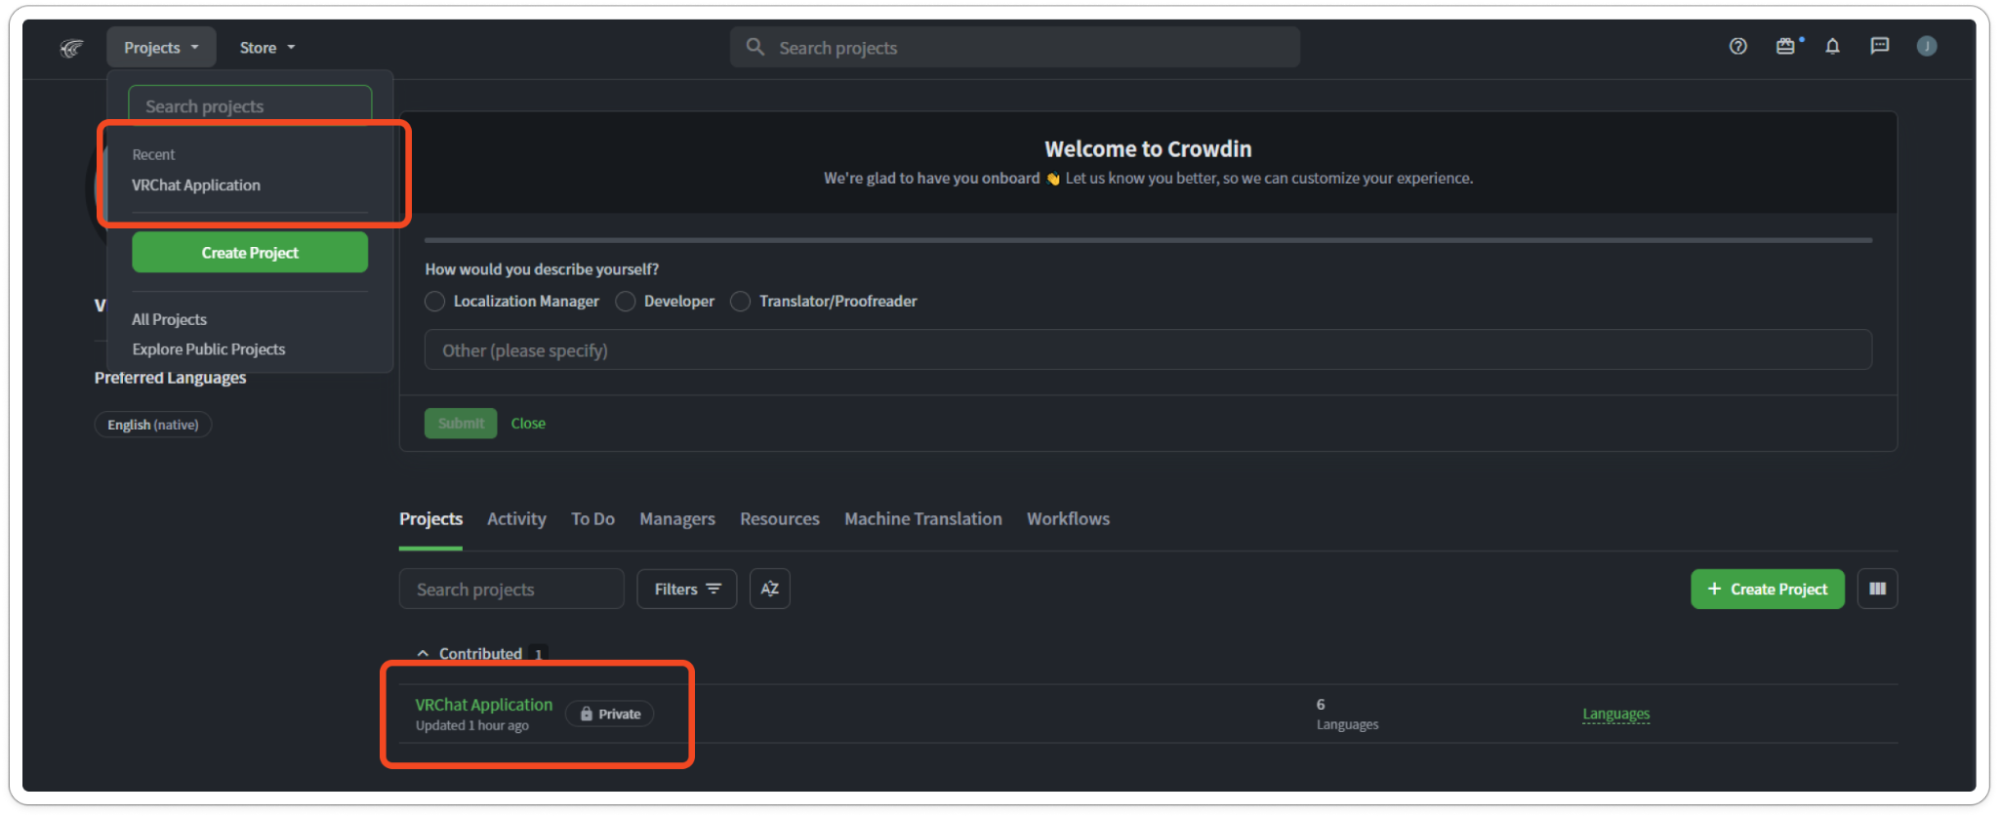The height and width of the screenshot is (817, 1999).
Task: Switch to the Machine Translation tab
Action: (x=923, y=519)
